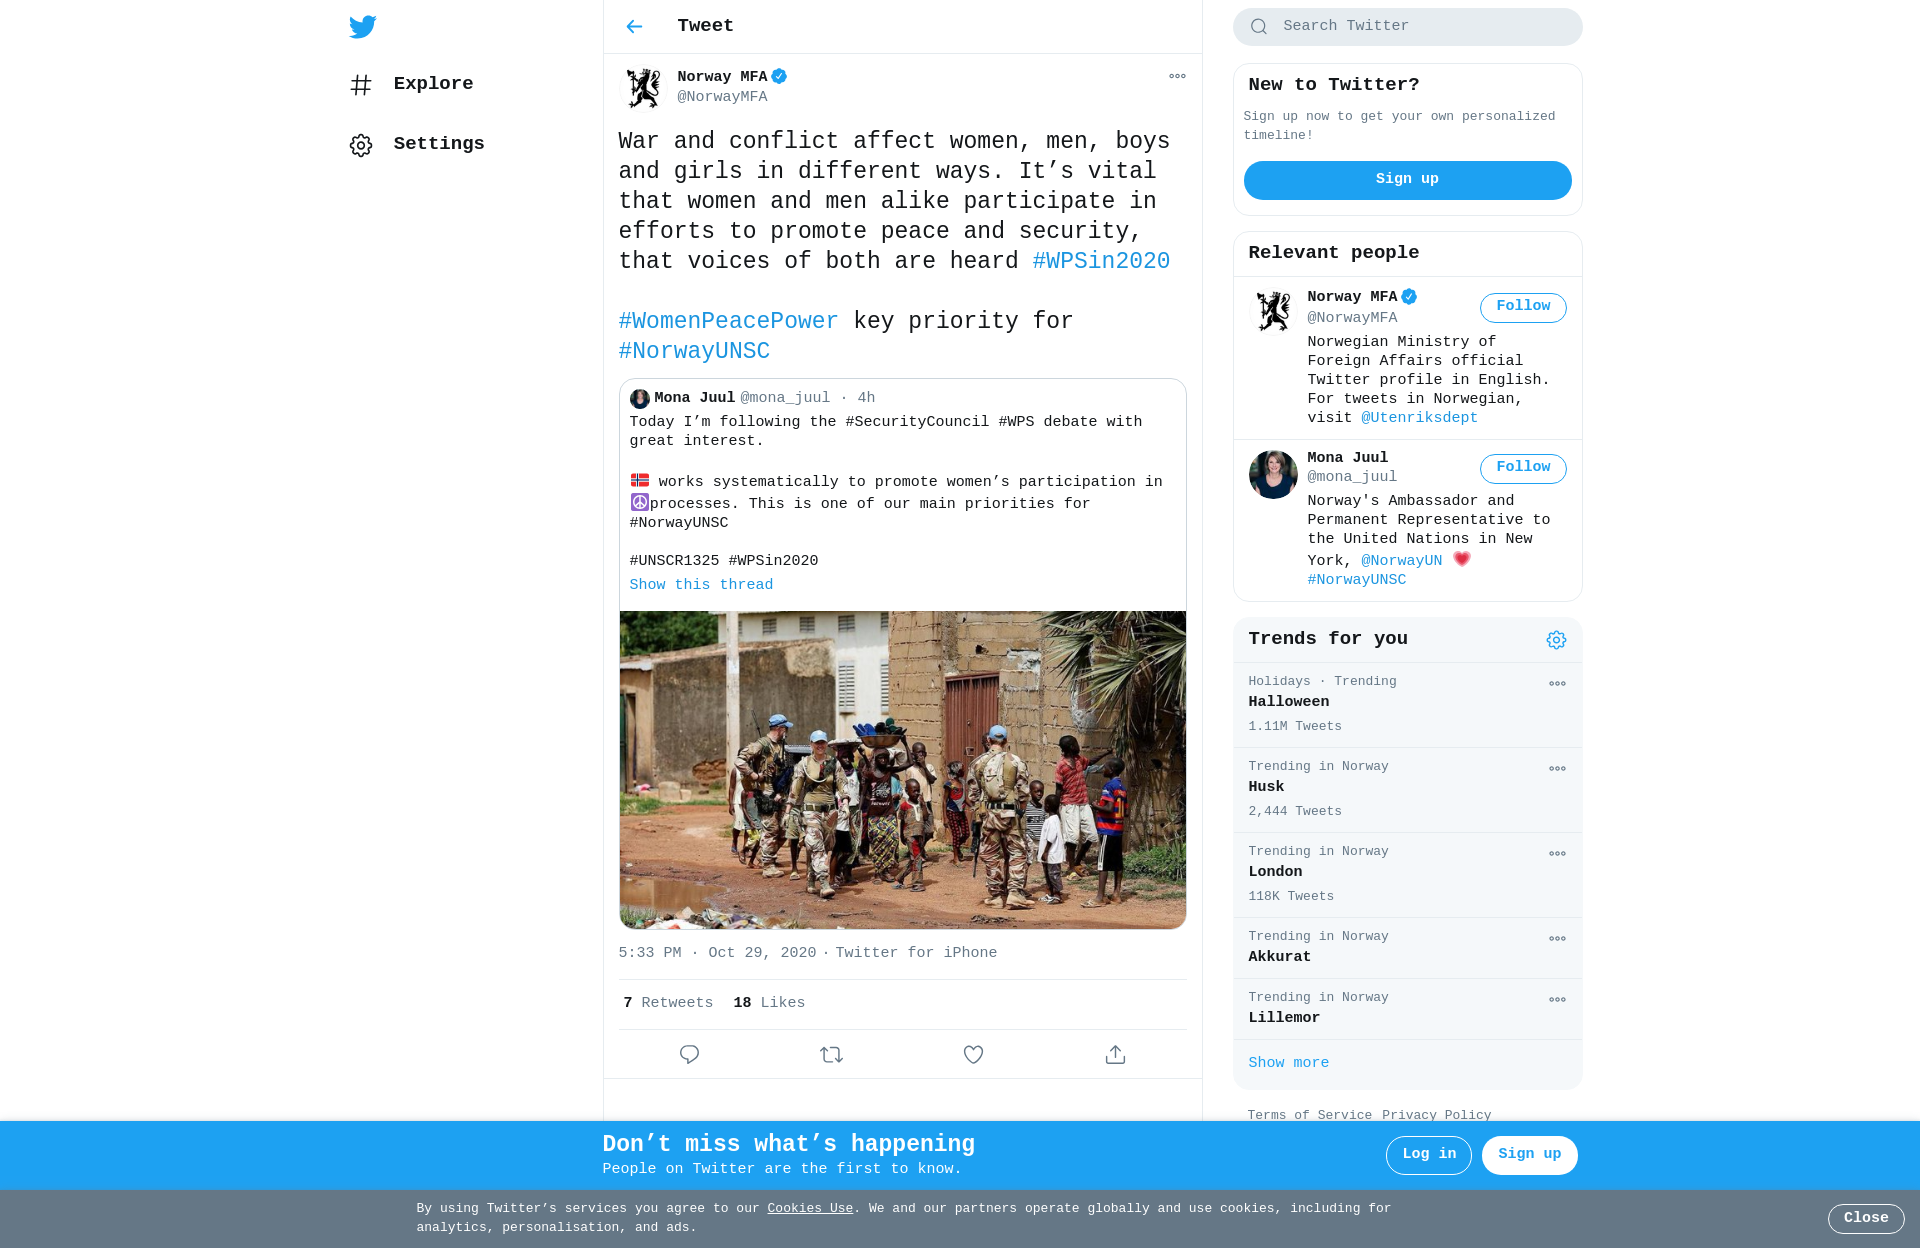Click the reply speech bubble icon
Screen dimensions: 1920x1248
[689, 1054]
